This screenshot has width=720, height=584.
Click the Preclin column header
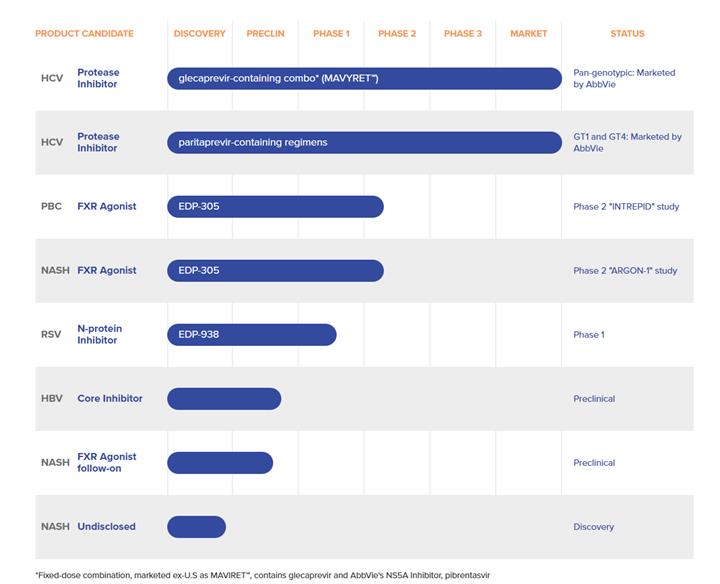[265, 34]
